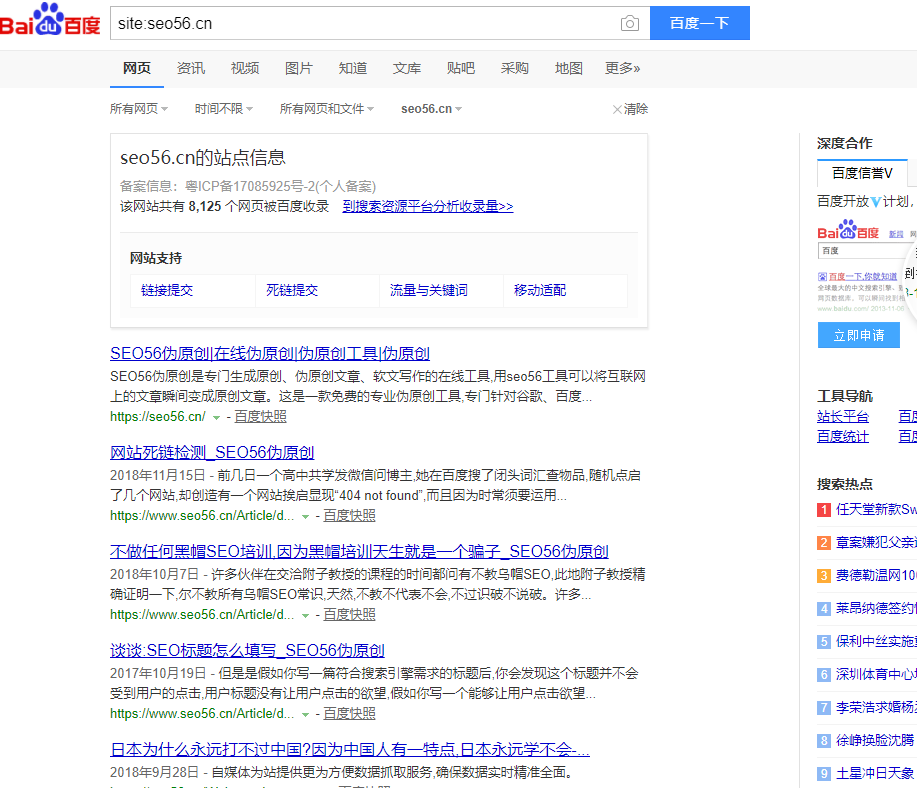Click the Baidu thumbnail in 深度合作 panel
The width and height of the screenshot is (917, 788).
867,266
